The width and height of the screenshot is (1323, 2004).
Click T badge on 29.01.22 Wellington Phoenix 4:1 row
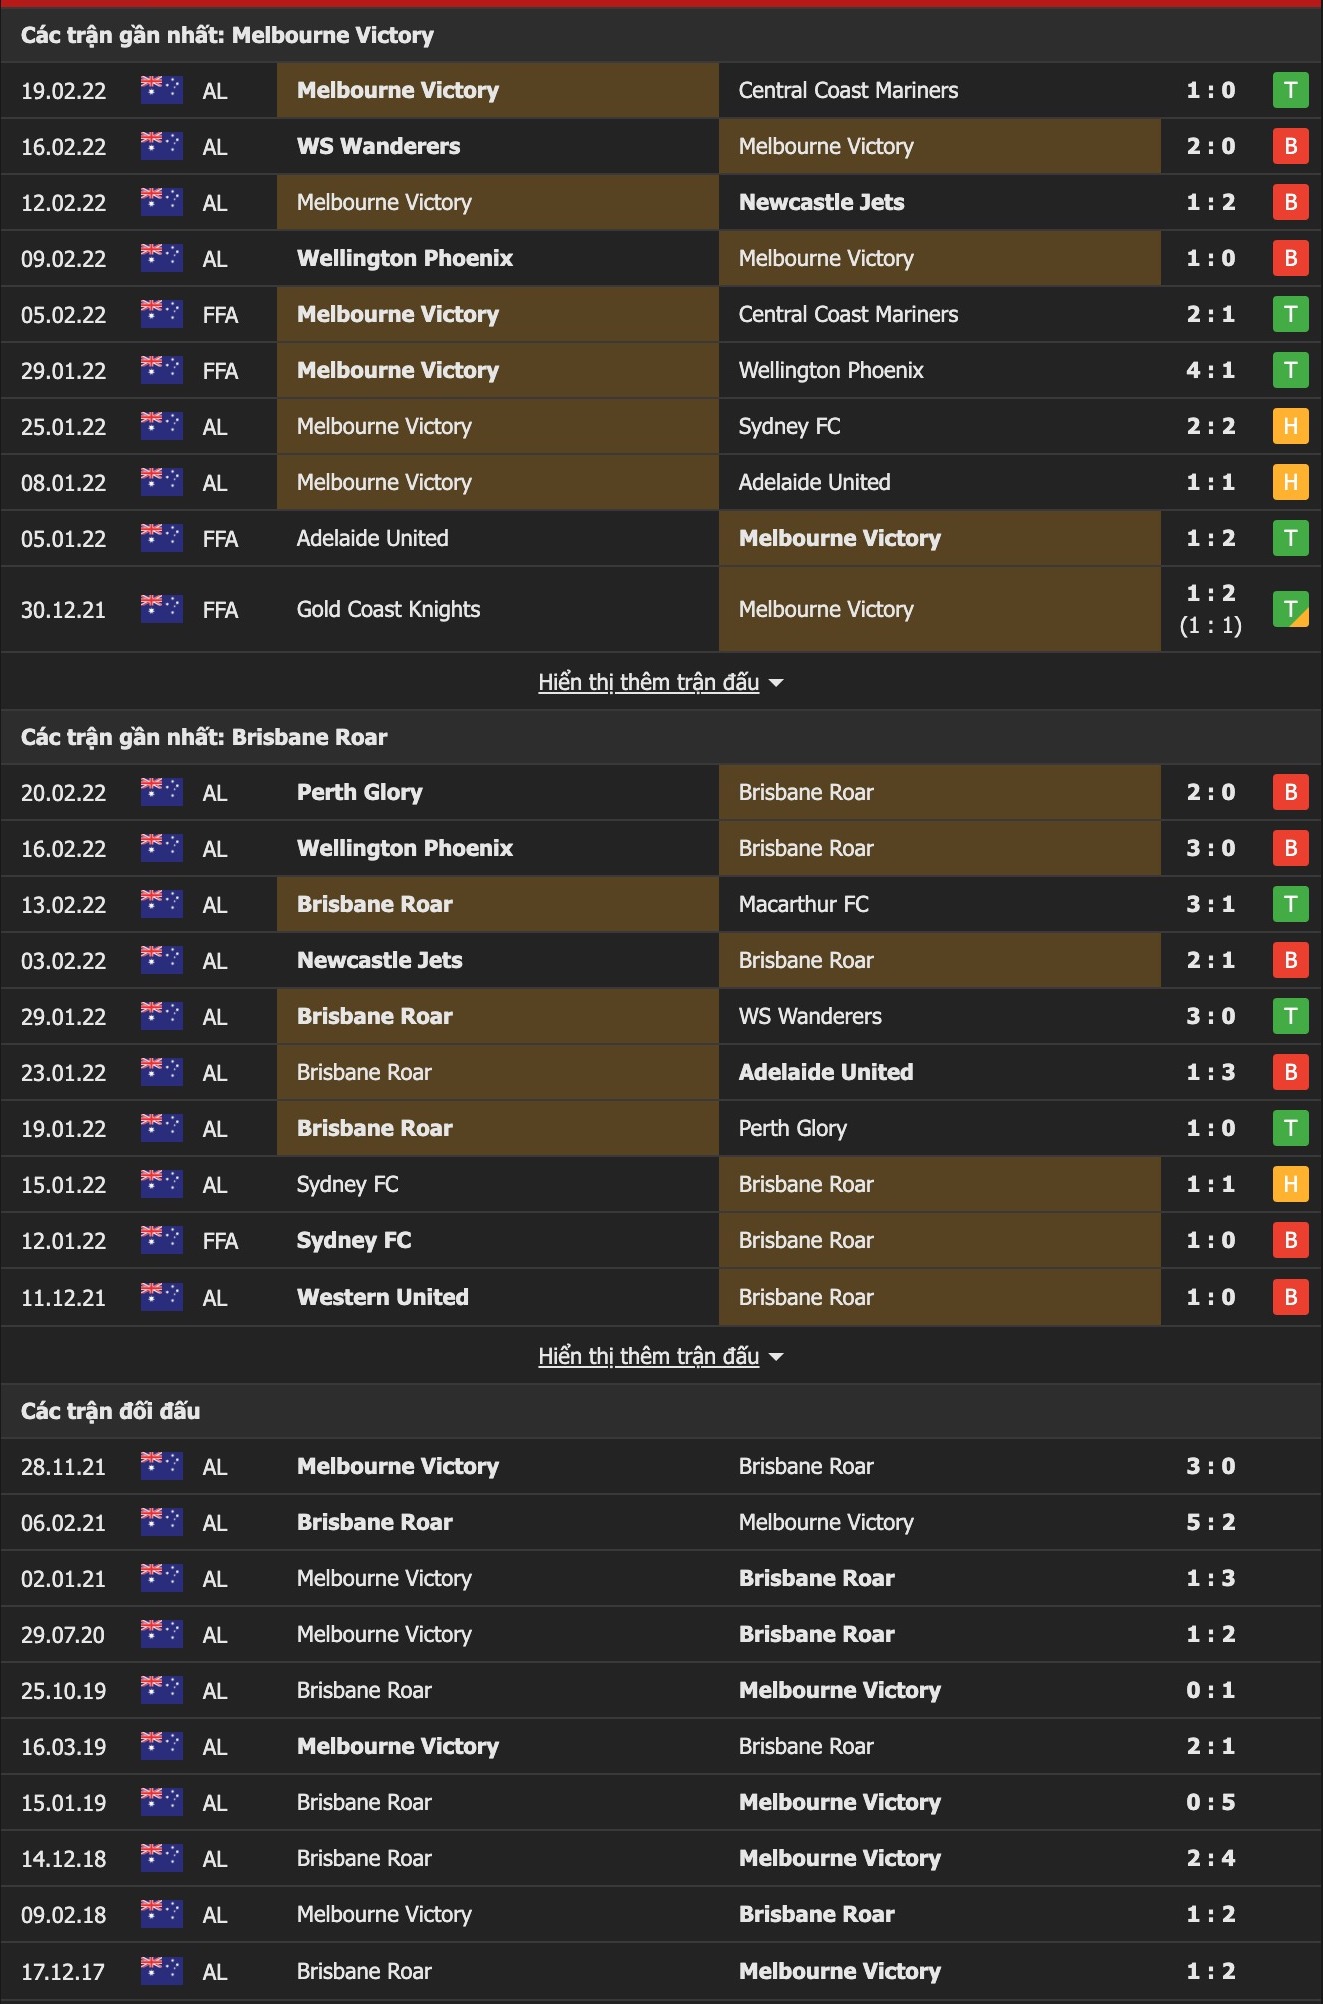[x=1290, y=370]
